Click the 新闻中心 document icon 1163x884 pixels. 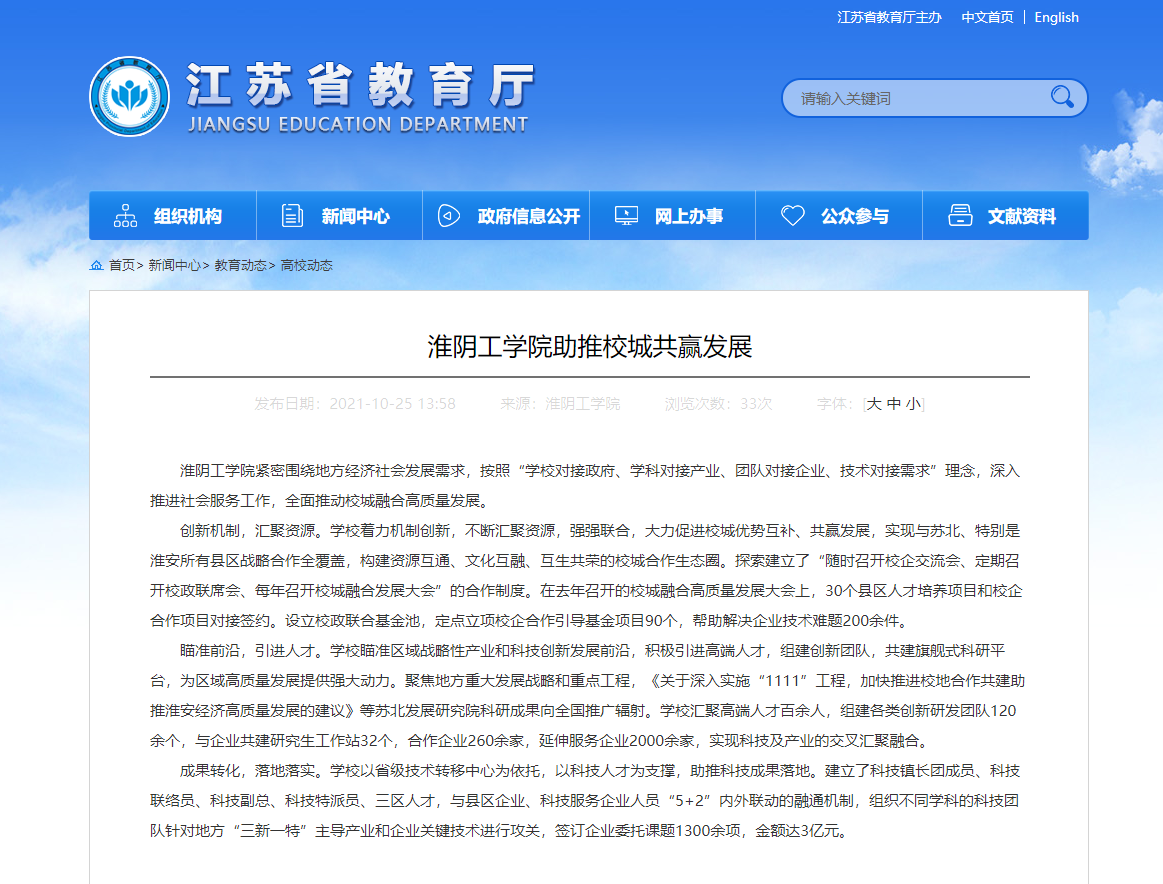pos(293,216)
